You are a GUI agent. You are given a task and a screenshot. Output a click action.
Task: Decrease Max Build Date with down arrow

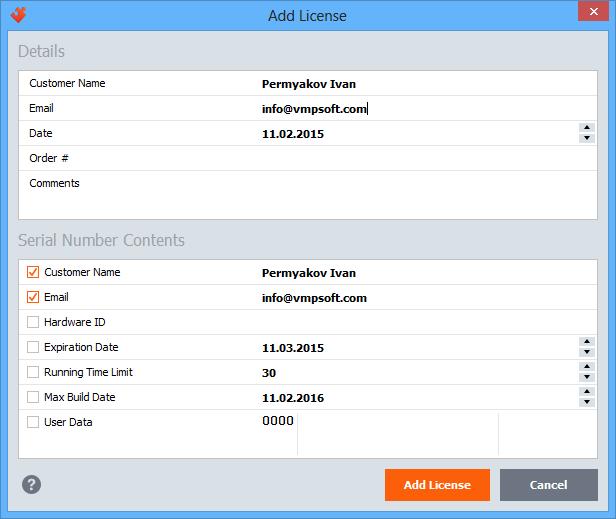point(587,402)
